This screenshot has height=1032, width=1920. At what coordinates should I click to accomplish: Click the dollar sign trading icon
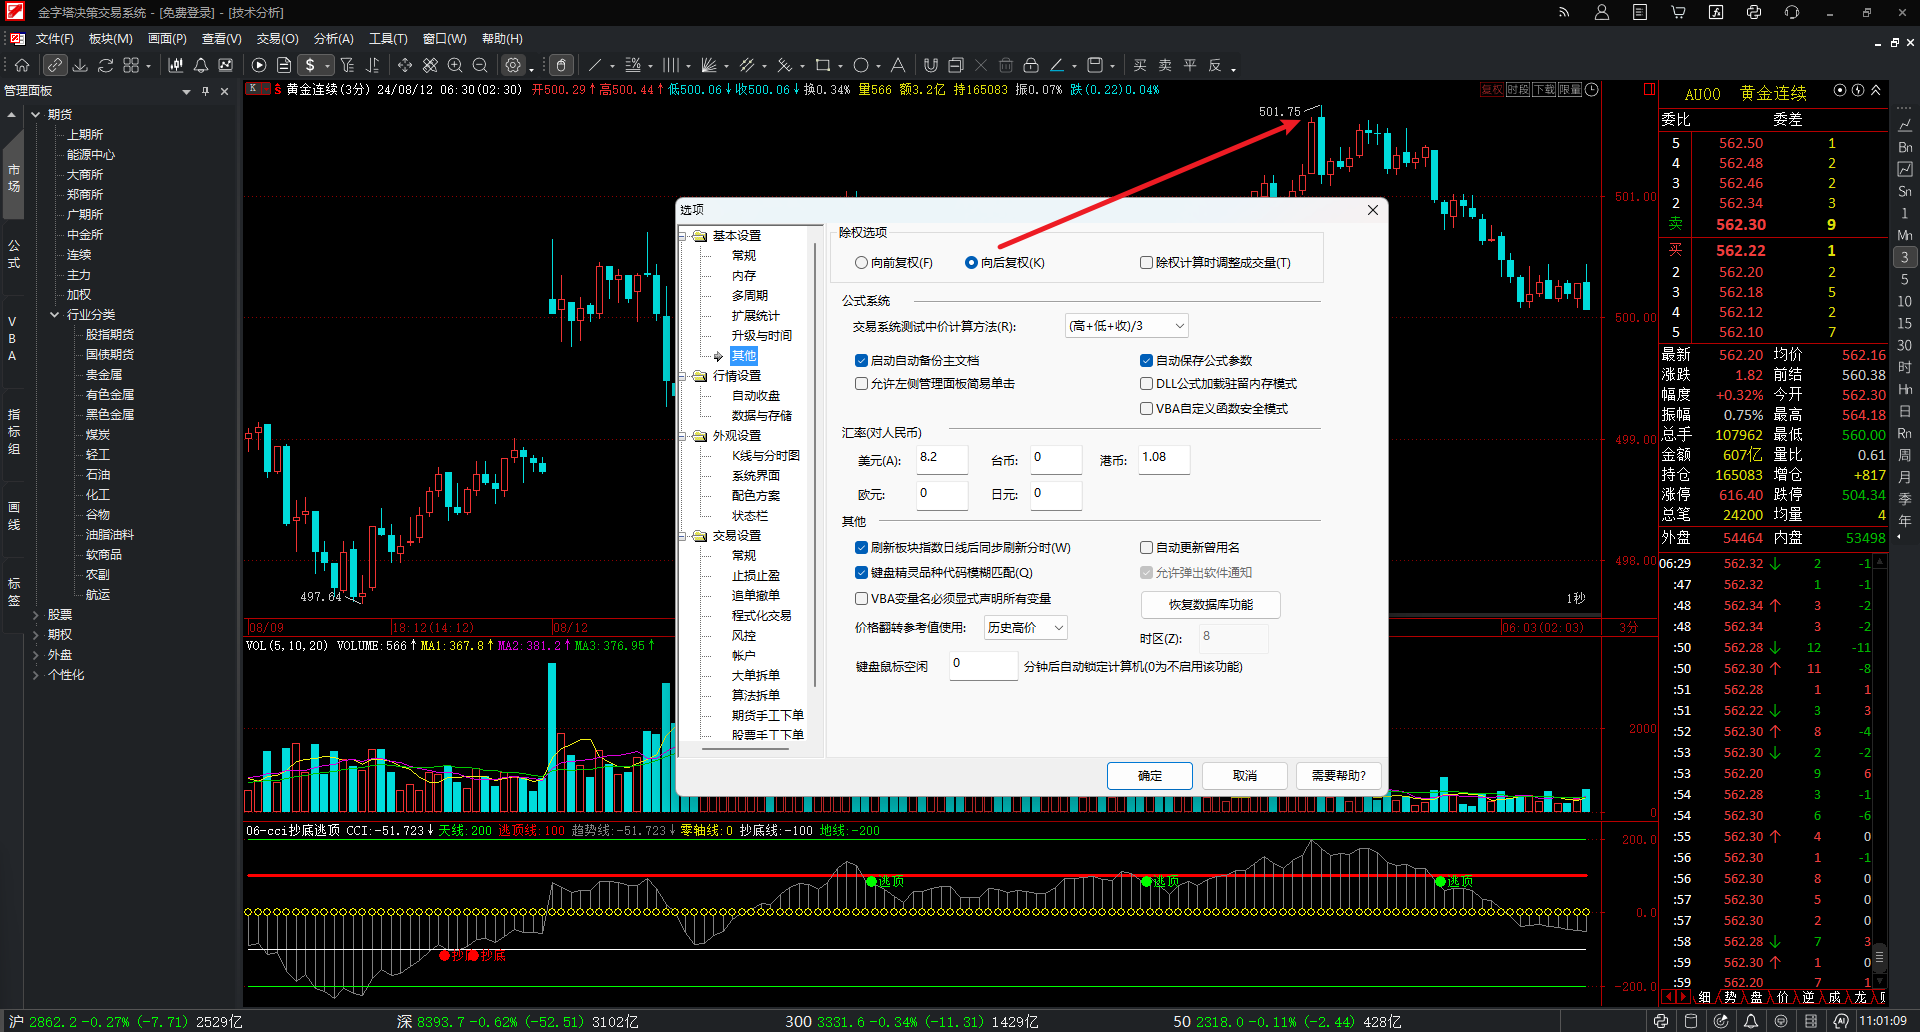310,65
